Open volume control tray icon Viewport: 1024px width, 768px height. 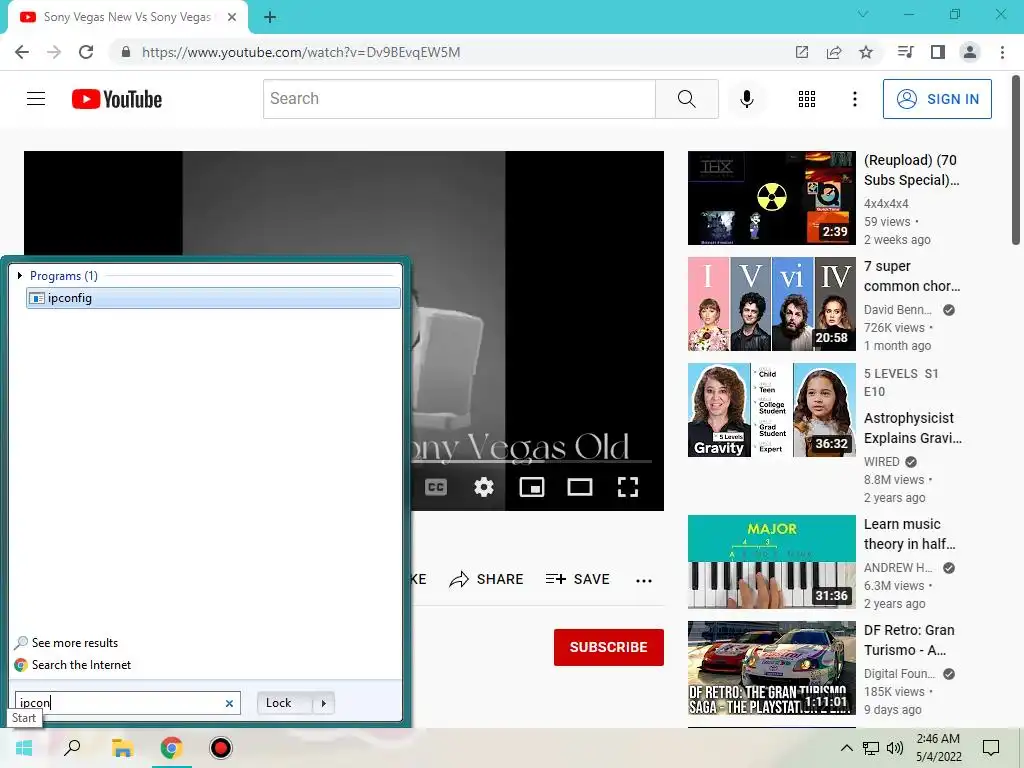click(895, 748)
